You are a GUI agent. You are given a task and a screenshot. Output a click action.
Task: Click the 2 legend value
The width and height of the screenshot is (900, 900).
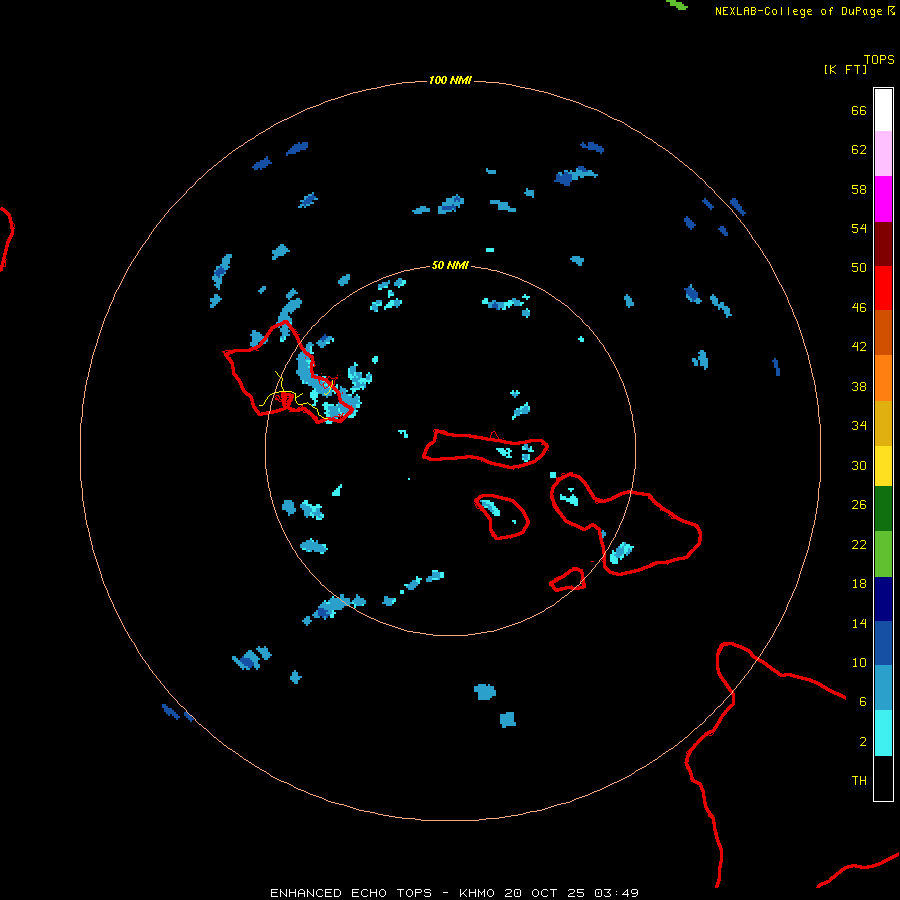(863, 741)
